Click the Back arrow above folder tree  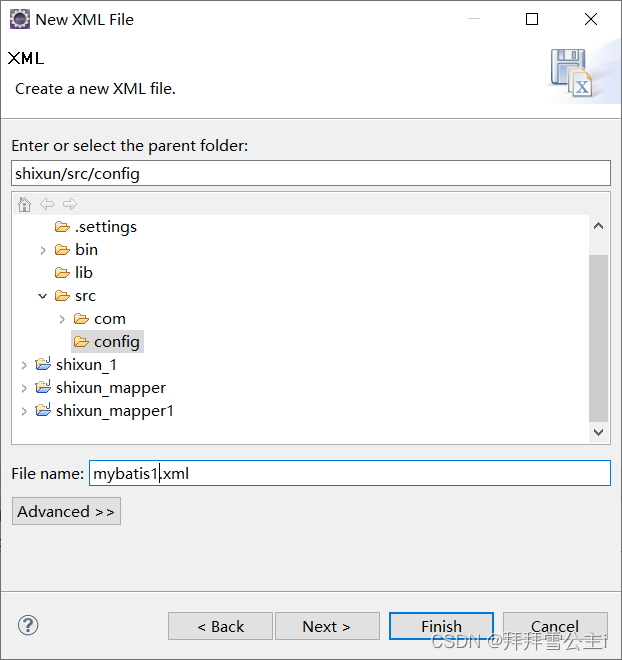click(47, 204)
